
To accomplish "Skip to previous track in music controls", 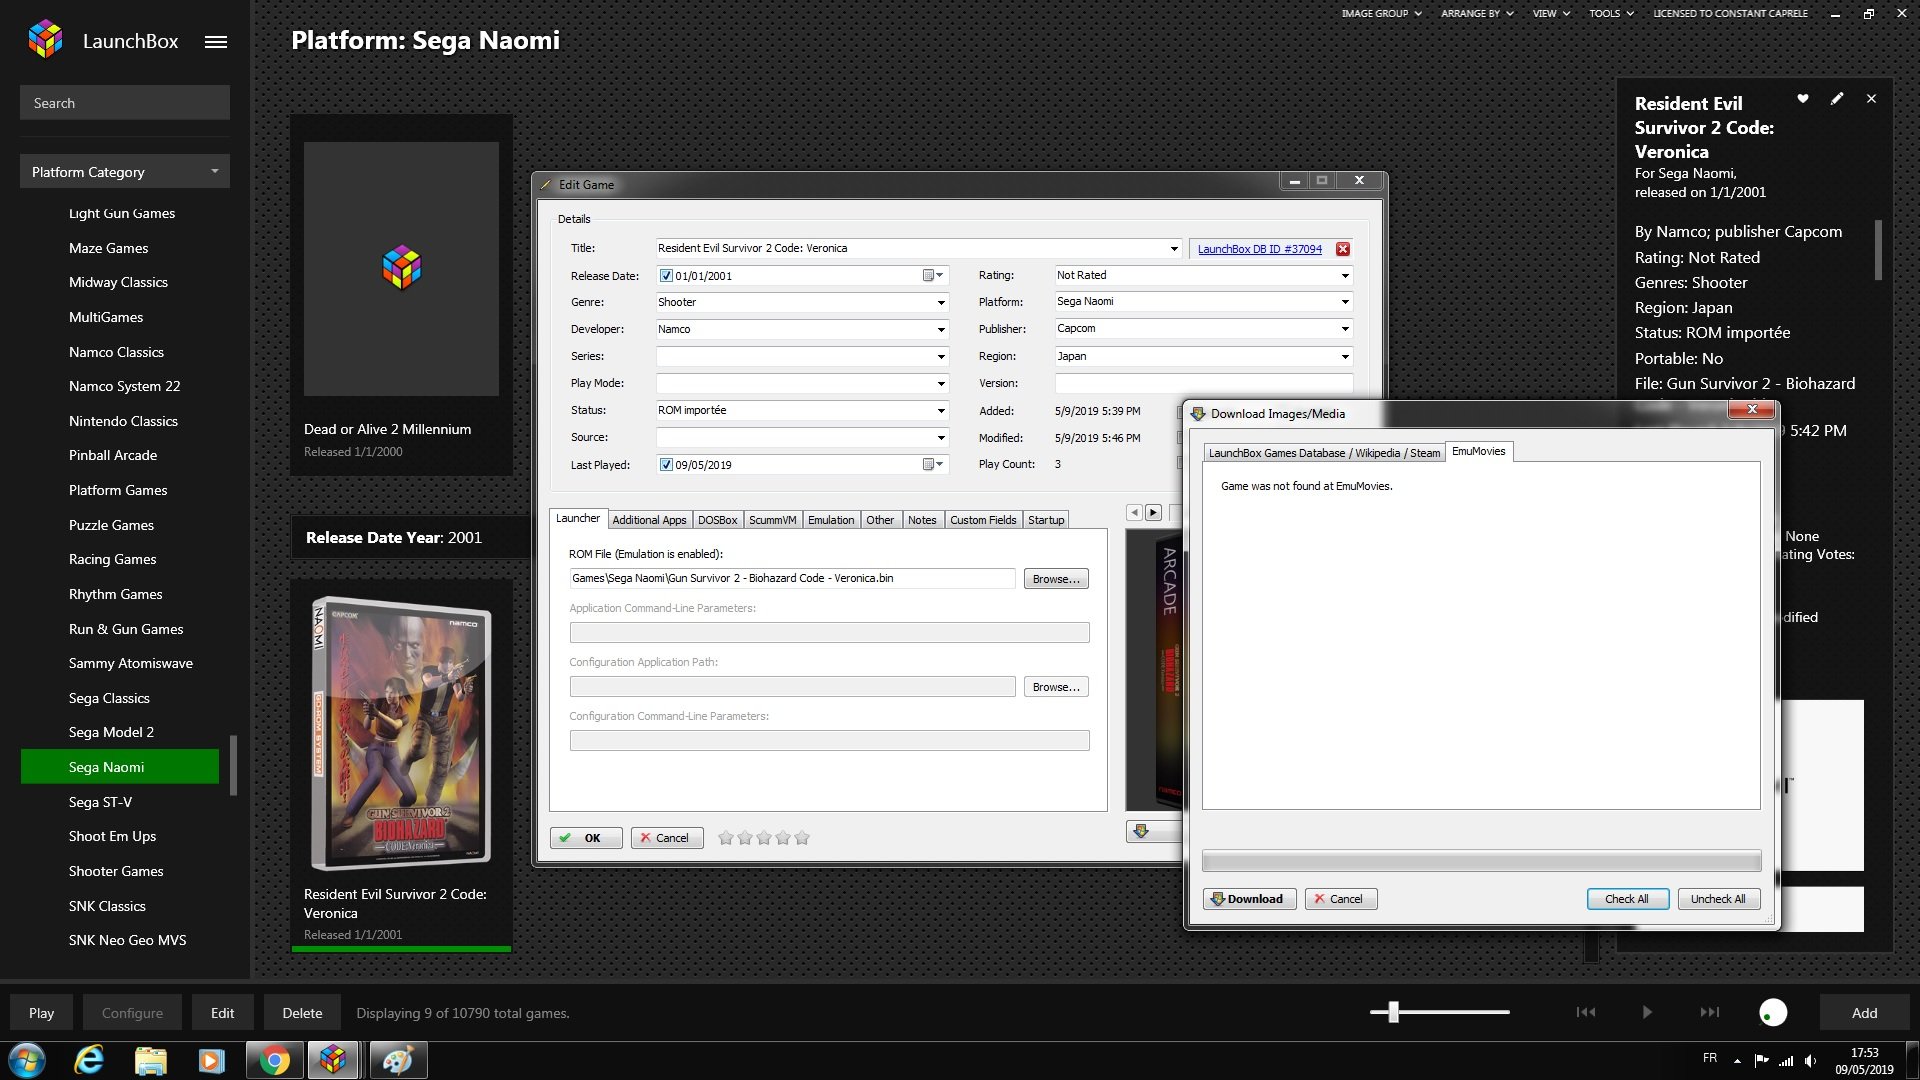I will [1586, 1012].
